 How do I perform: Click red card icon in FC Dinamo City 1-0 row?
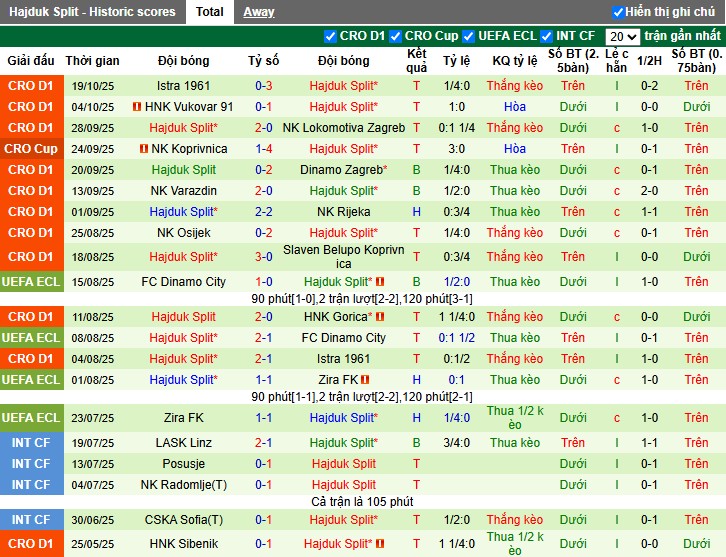[380, 282]
